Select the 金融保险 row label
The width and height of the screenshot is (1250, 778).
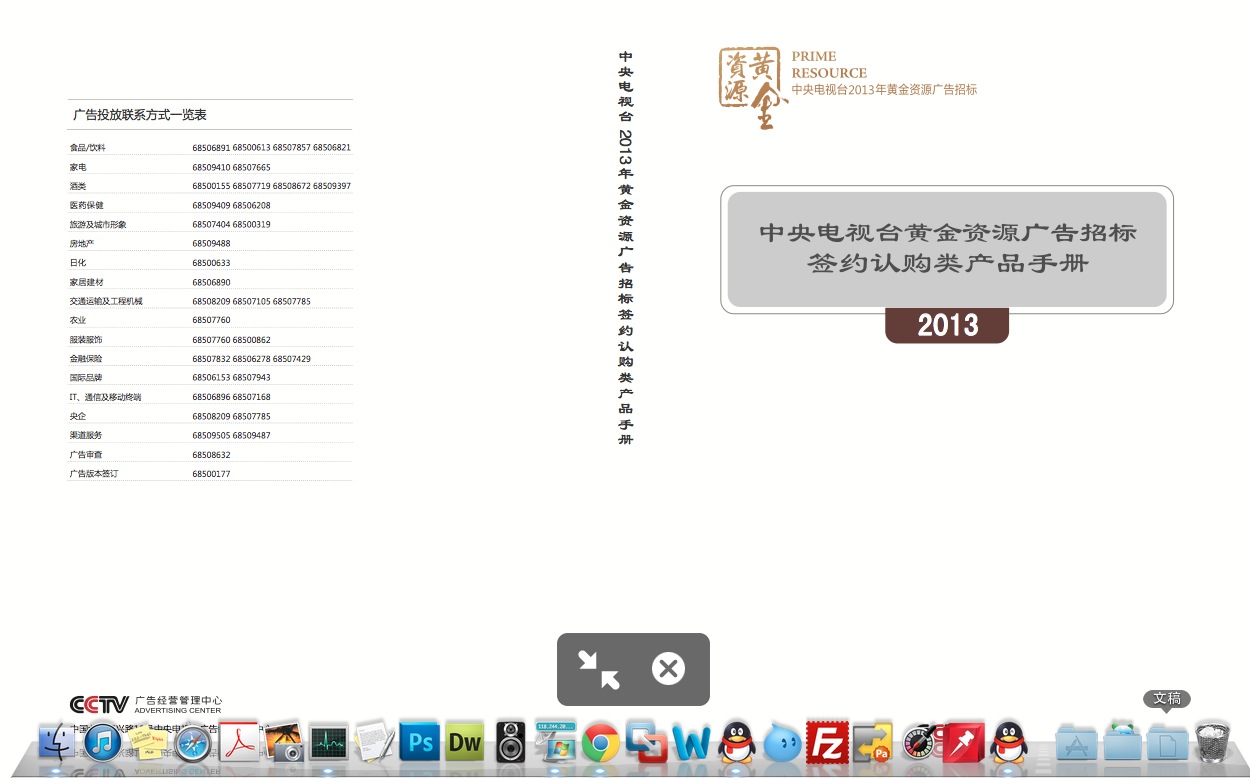click(87, 358)
